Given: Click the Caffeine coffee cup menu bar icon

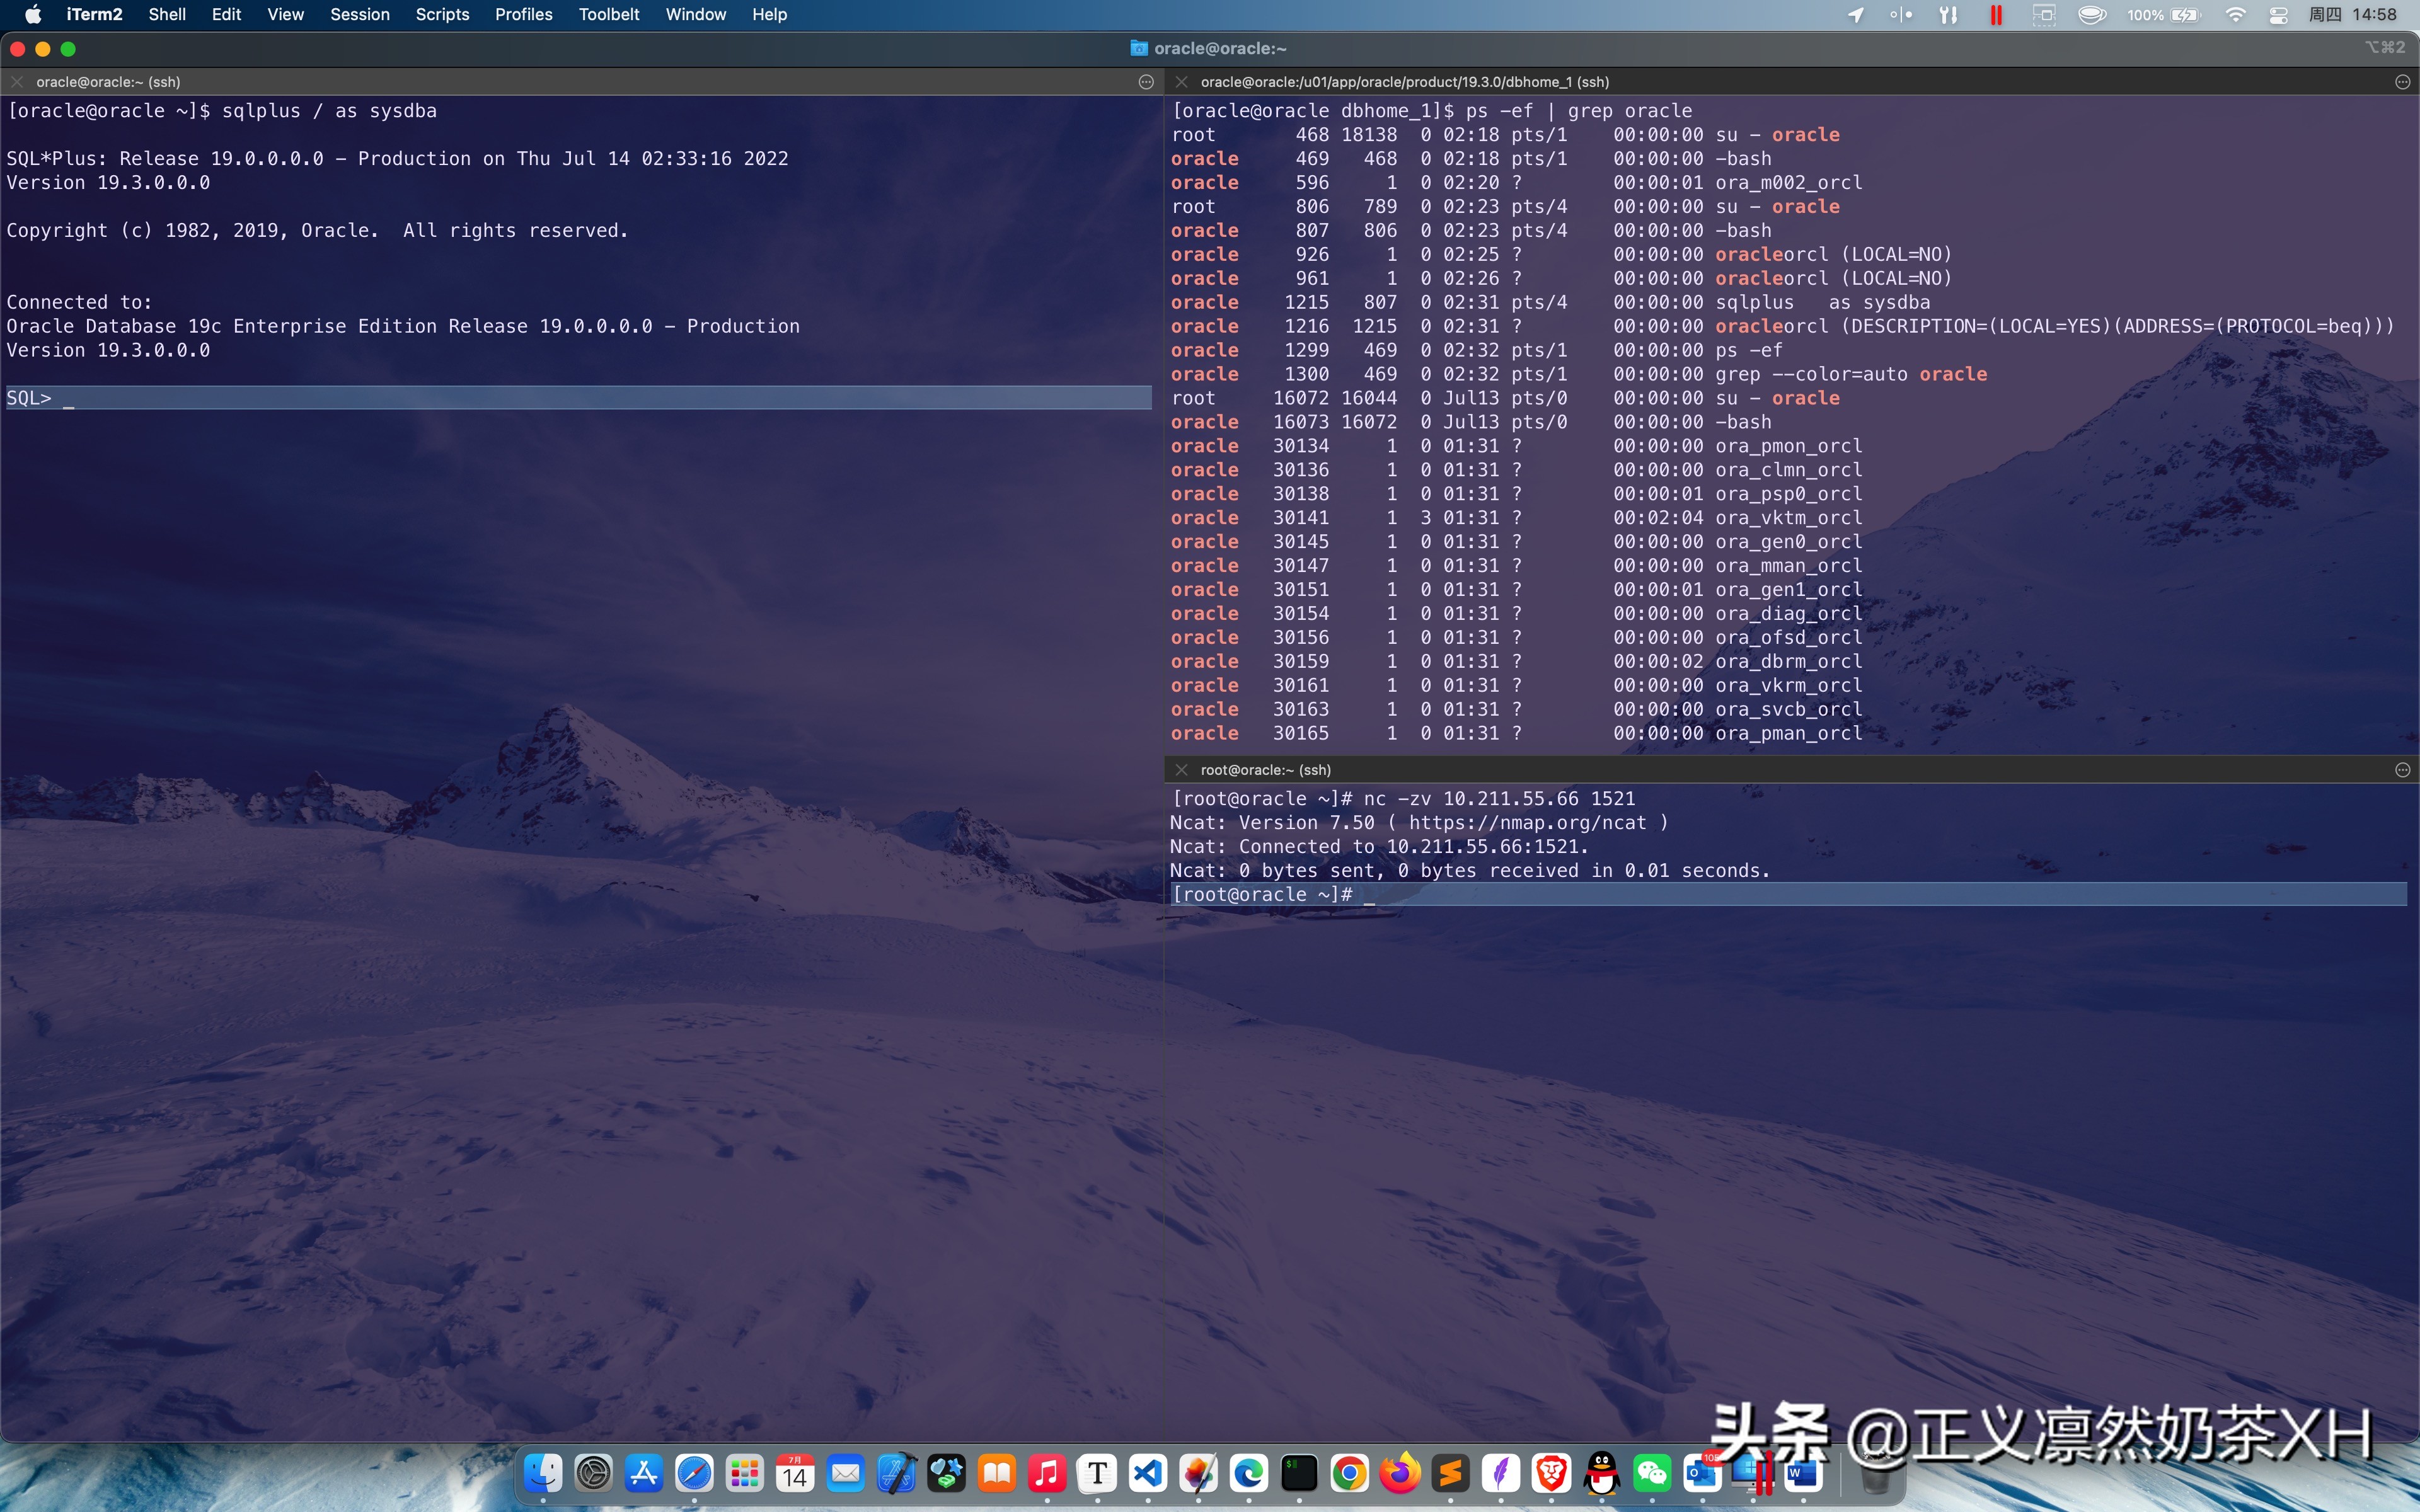Looking at the screenshot, I should (x=2093, y=14).
